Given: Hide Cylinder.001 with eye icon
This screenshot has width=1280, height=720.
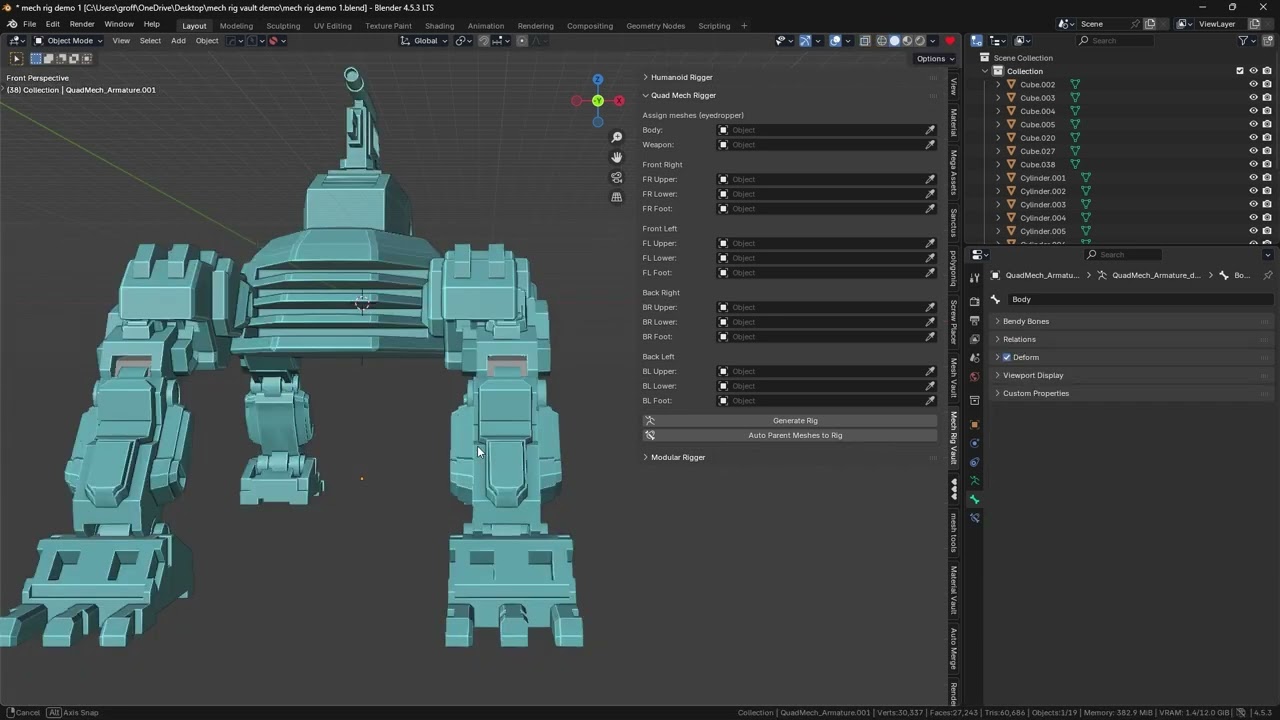Looking at the screenshot, I should (x=1253, y=178).
